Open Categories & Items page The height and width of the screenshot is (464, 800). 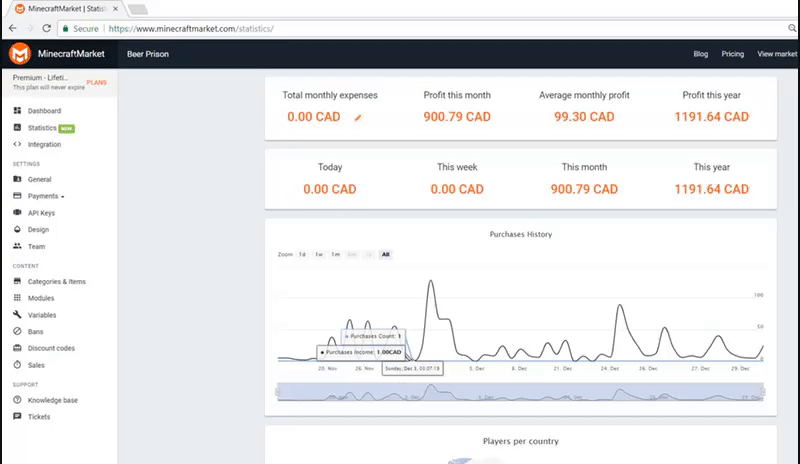point(57,281)
